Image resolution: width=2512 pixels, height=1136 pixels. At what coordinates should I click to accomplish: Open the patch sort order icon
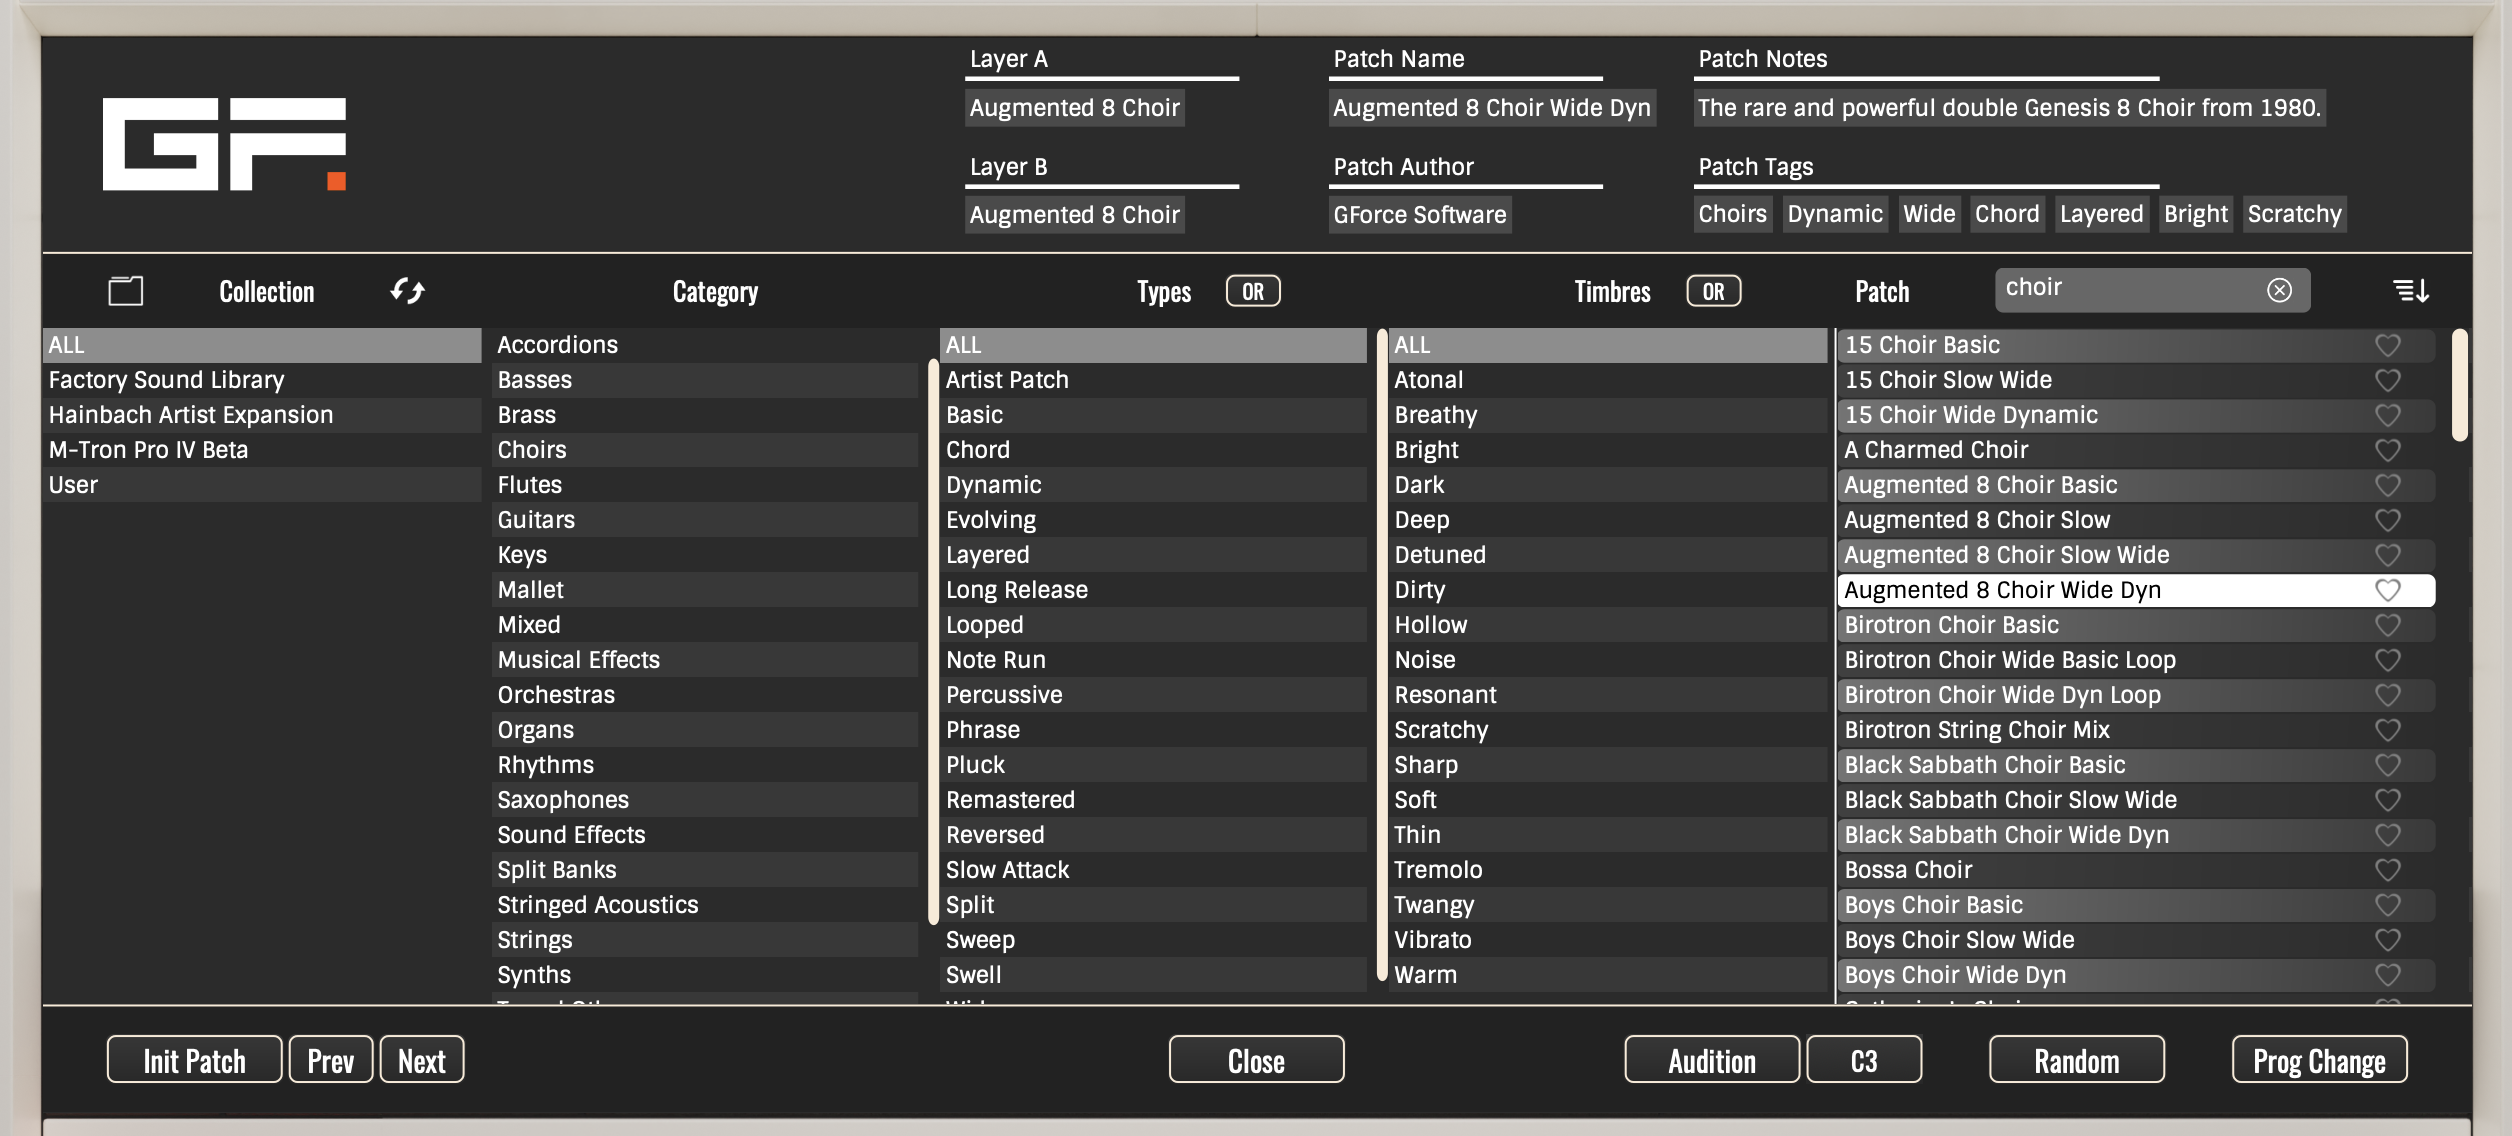(x=2410, y=291)
